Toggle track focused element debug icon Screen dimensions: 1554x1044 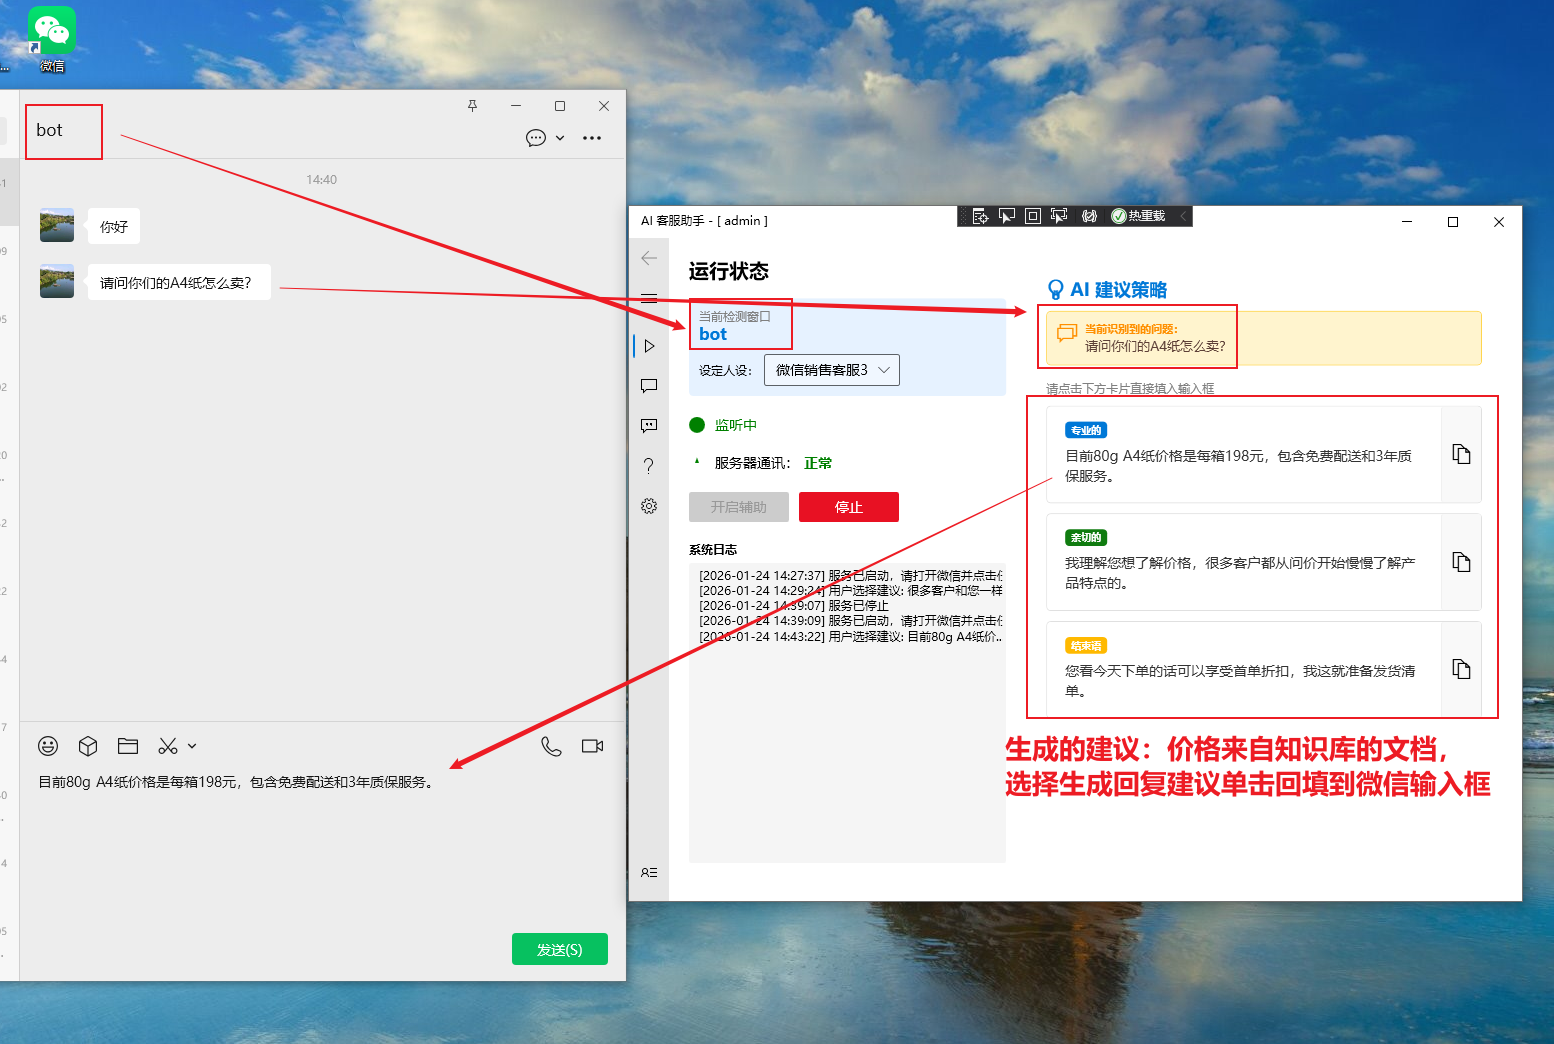tap(1059, 216)
